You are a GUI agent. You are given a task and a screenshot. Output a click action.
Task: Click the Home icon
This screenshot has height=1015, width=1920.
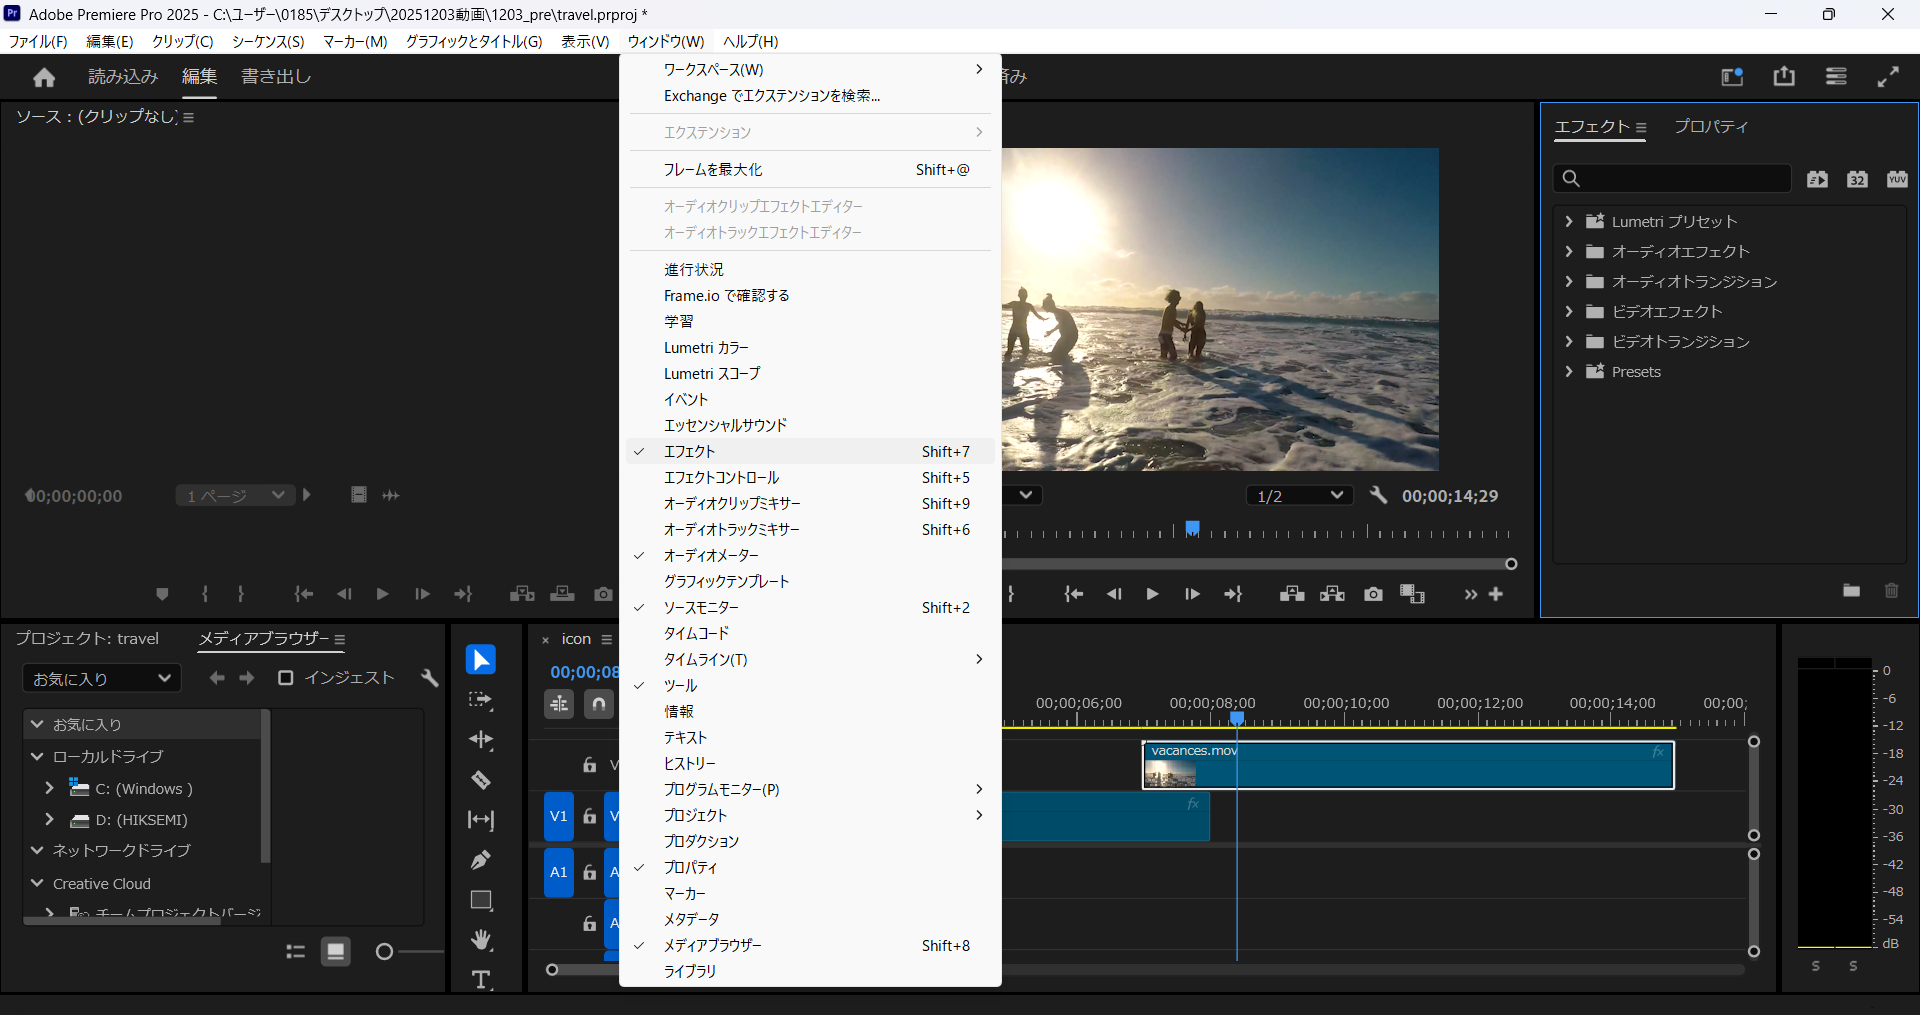point(44,77)
